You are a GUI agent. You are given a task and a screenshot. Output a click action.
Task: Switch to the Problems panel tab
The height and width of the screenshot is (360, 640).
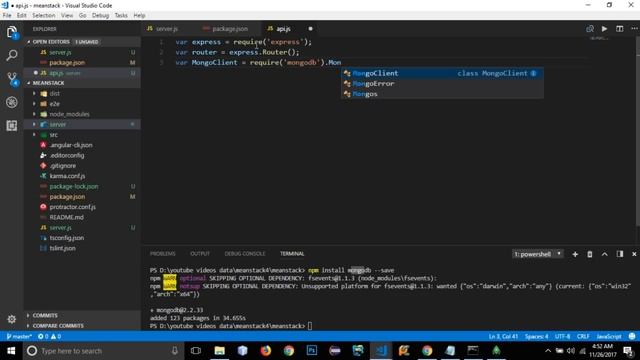pos(162,254)
